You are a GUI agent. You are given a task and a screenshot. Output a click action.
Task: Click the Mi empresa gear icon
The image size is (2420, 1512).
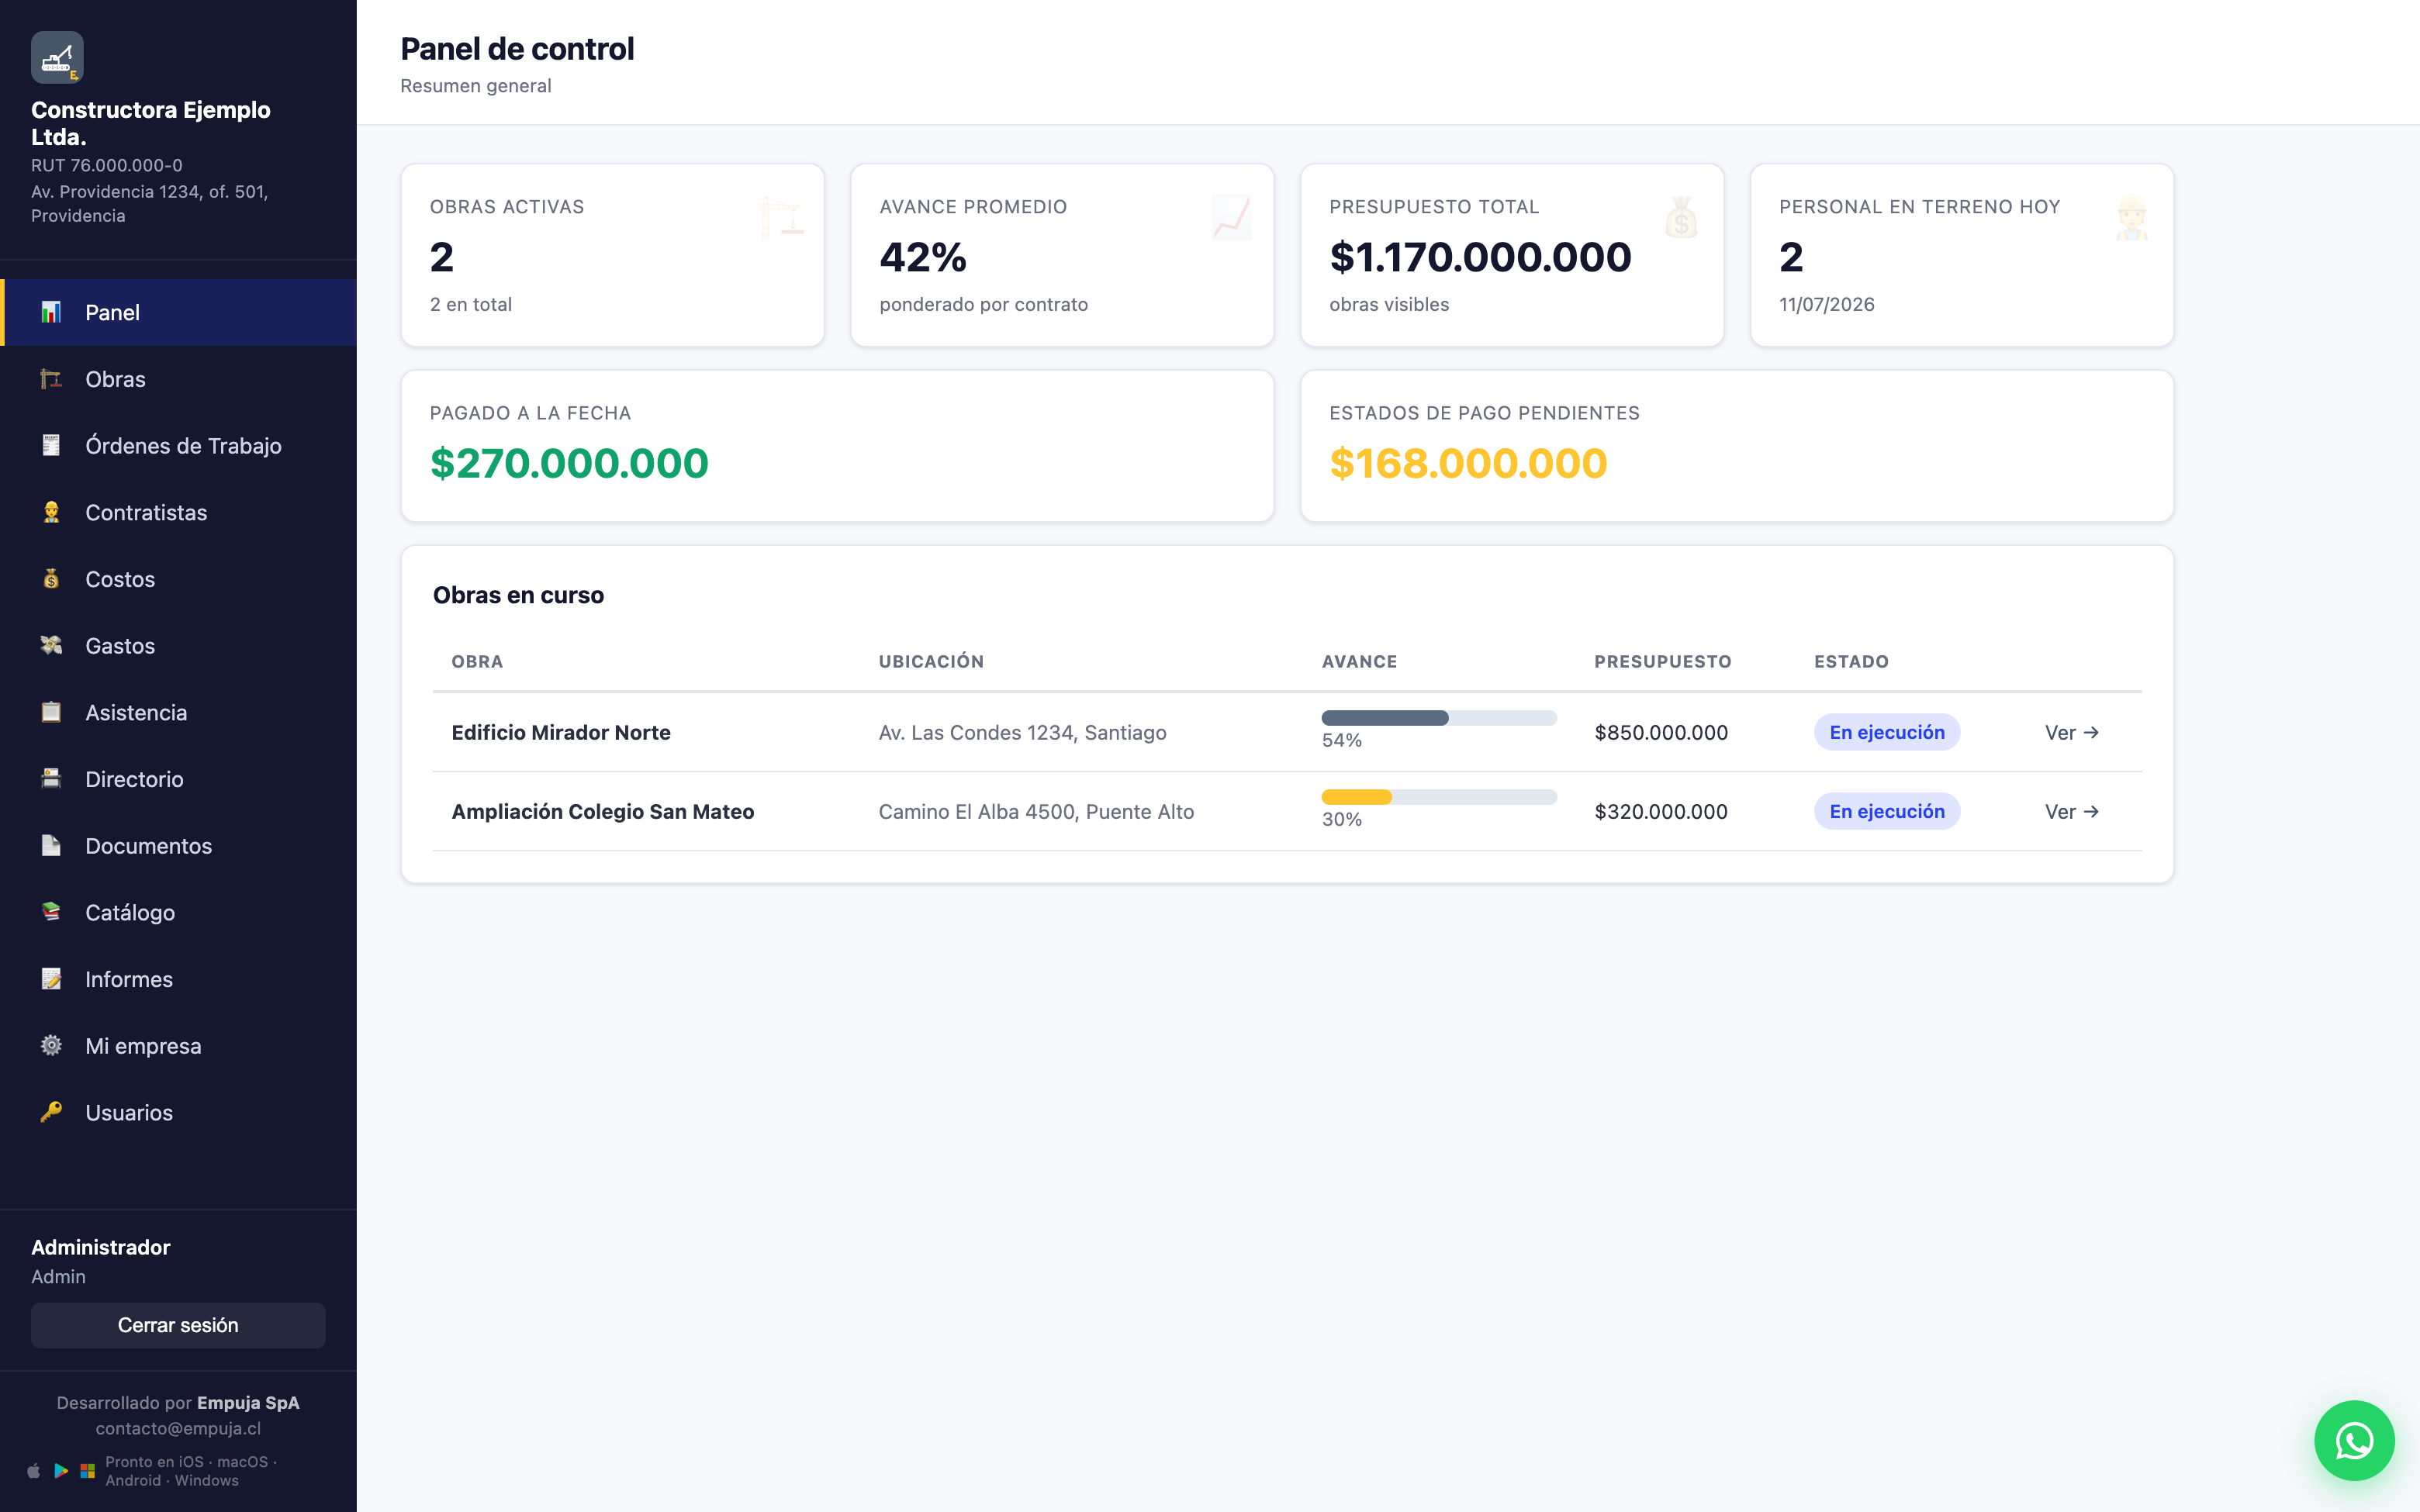(x=51, y=1045)
